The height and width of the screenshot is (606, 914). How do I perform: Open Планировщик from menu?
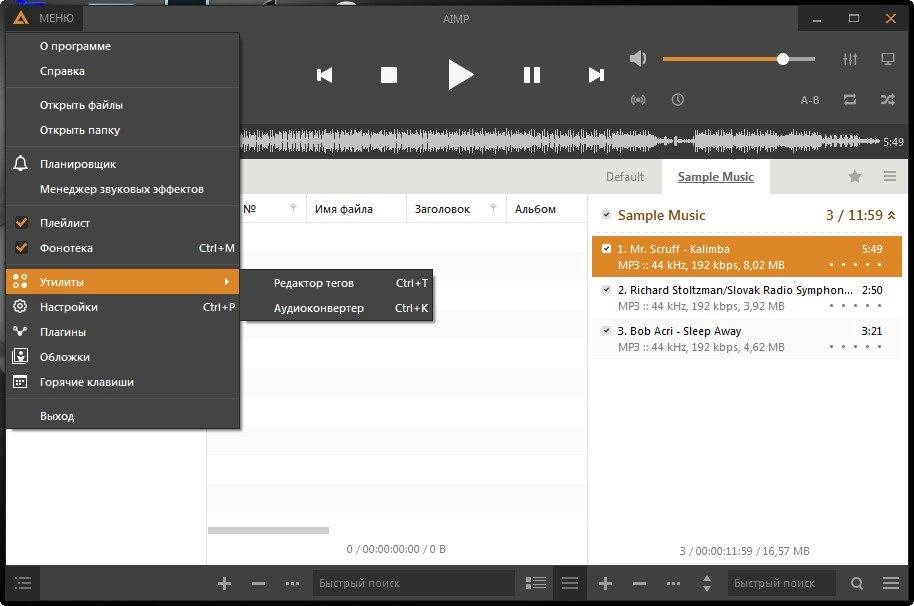click(122, 164)
